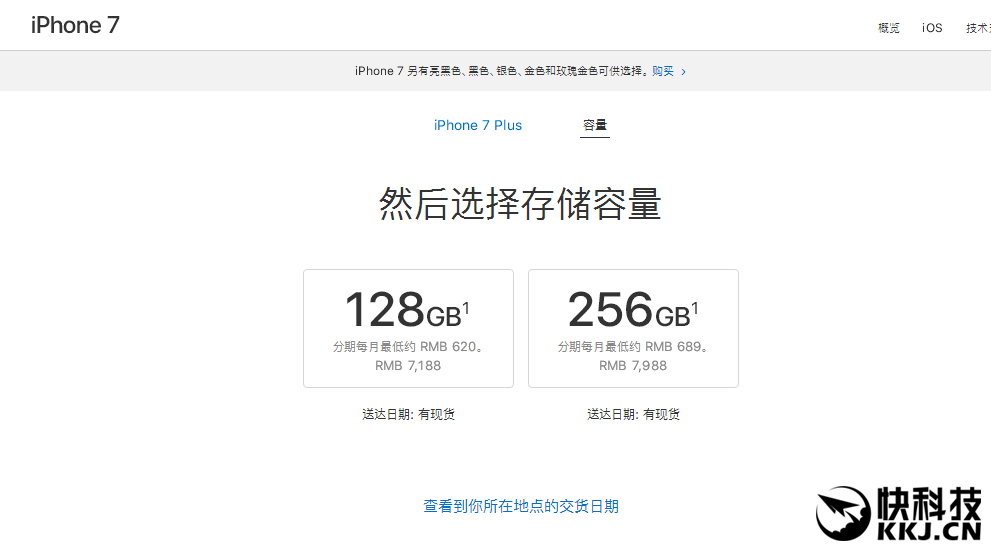Open the iPhone 7 Plus step

[x=478, y=125]
